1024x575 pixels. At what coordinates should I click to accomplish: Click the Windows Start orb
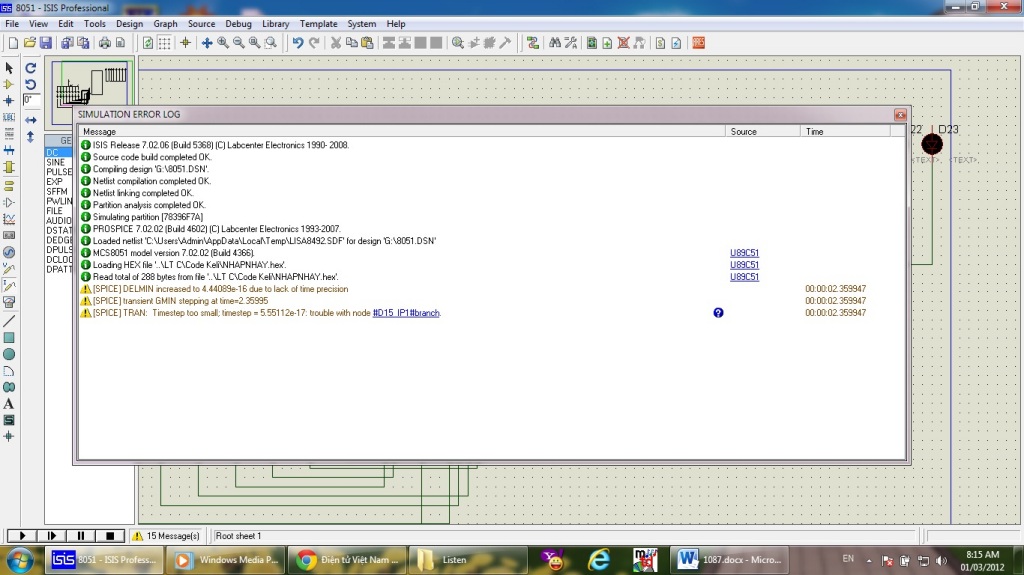tap(19, 560)
